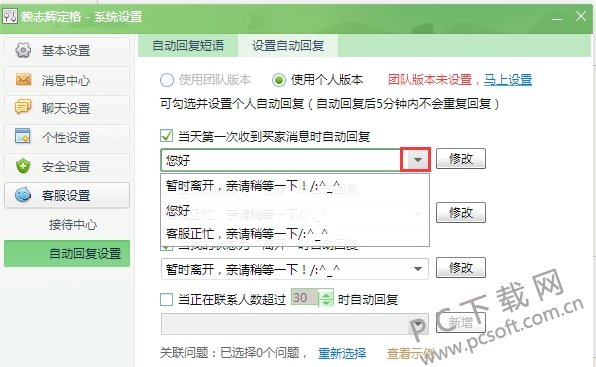This screenshot has width=596, height=367.
Task: Open 消息中心 settings section
Action: coord(67,79)
